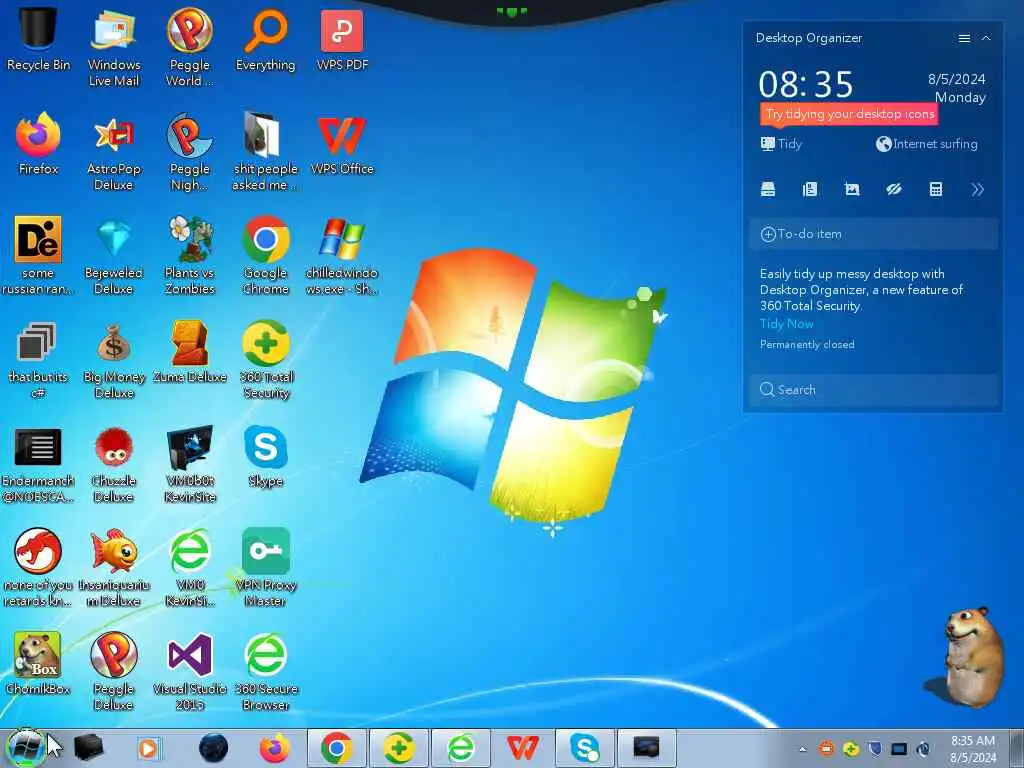Click the Tidy button in Desktop Organizer
1024x768 pixels.
click(781, 144)
